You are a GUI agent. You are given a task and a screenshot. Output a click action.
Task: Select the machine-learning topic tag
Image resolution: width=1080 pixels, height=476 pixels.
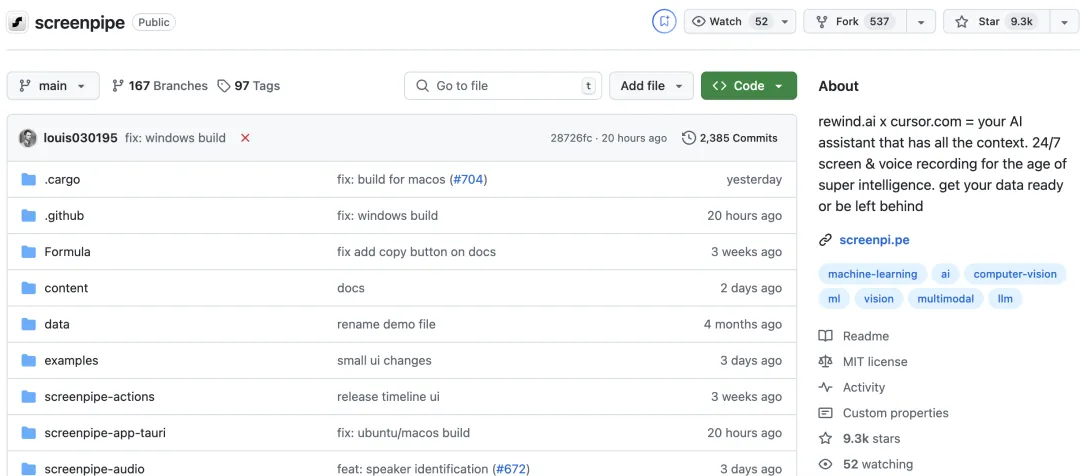[x=872, y=274]
